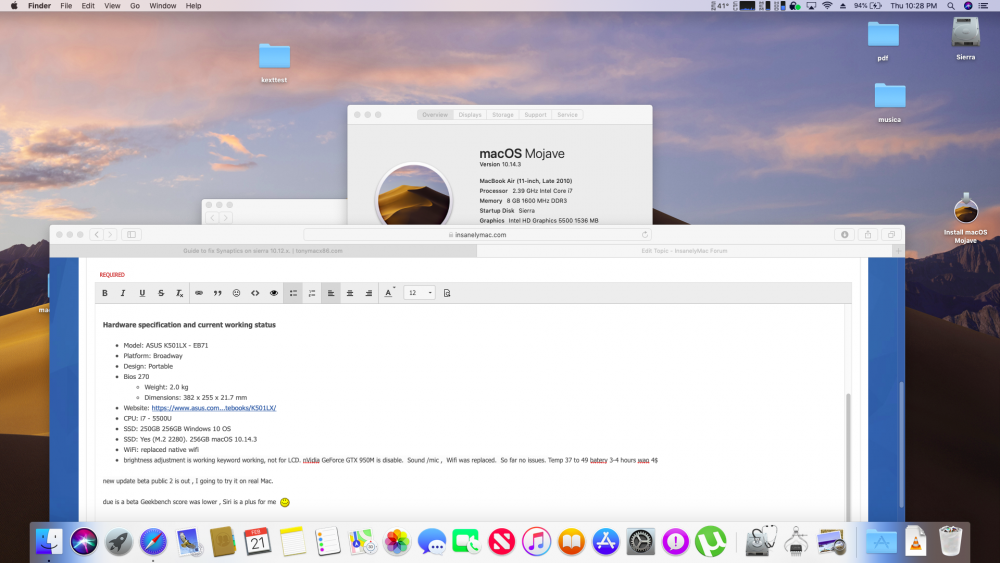
Task: Open the Go menu
Action: [x=135, y=6]
